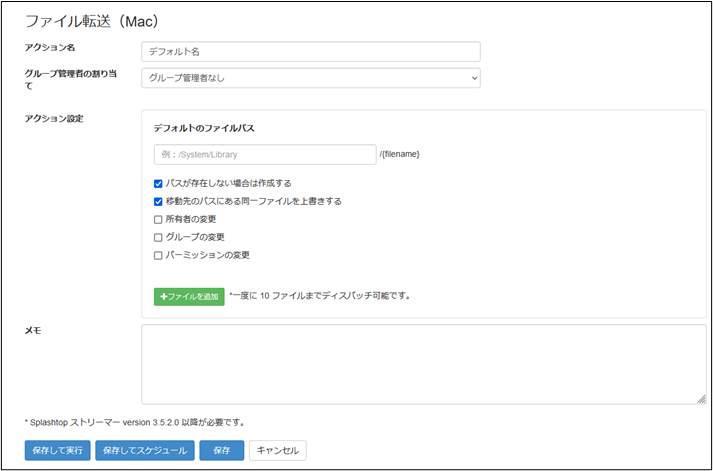Screen dimensions: 713x471
Task: Click the キャンセル button
Action: point(278,451)
